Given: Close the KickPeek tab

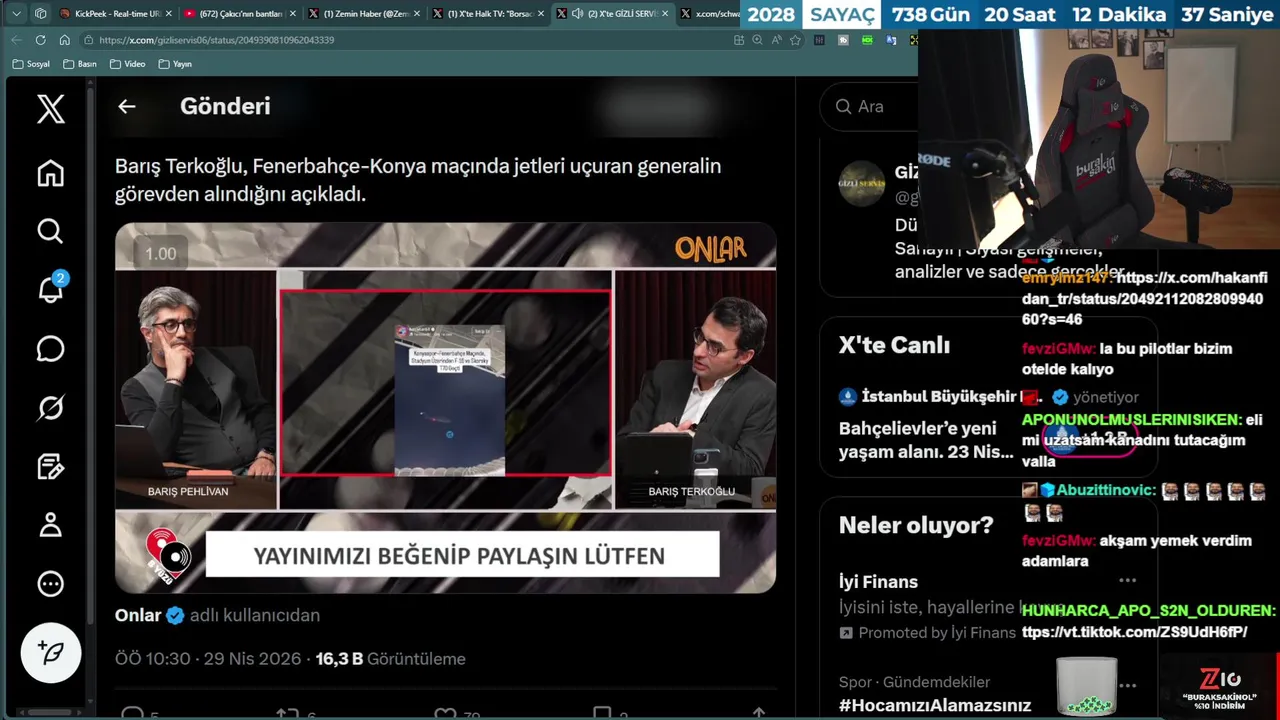Looking at the screenshot, I should (167, 14).
